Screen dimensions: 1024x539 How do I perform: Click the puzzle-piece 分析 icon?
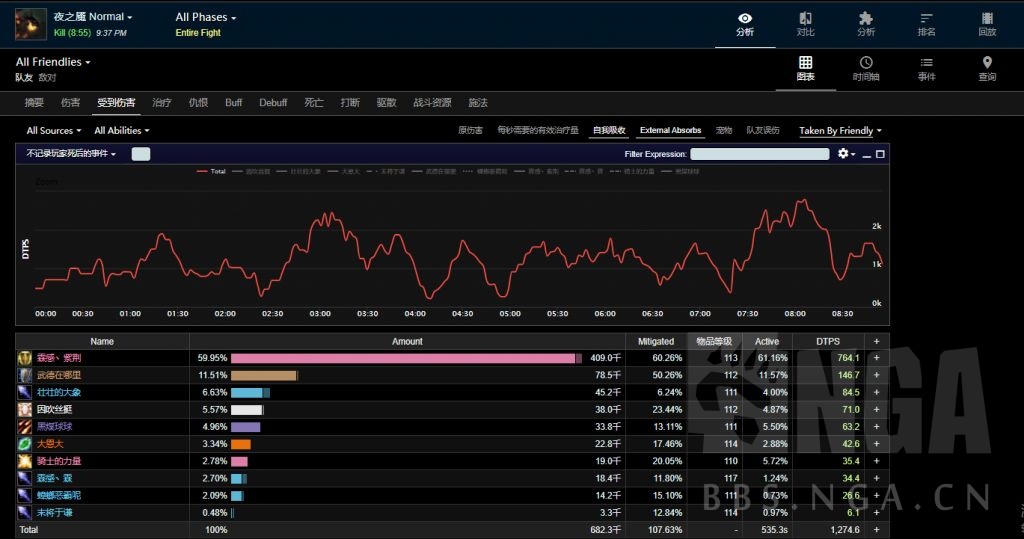[x=866, y=23]
